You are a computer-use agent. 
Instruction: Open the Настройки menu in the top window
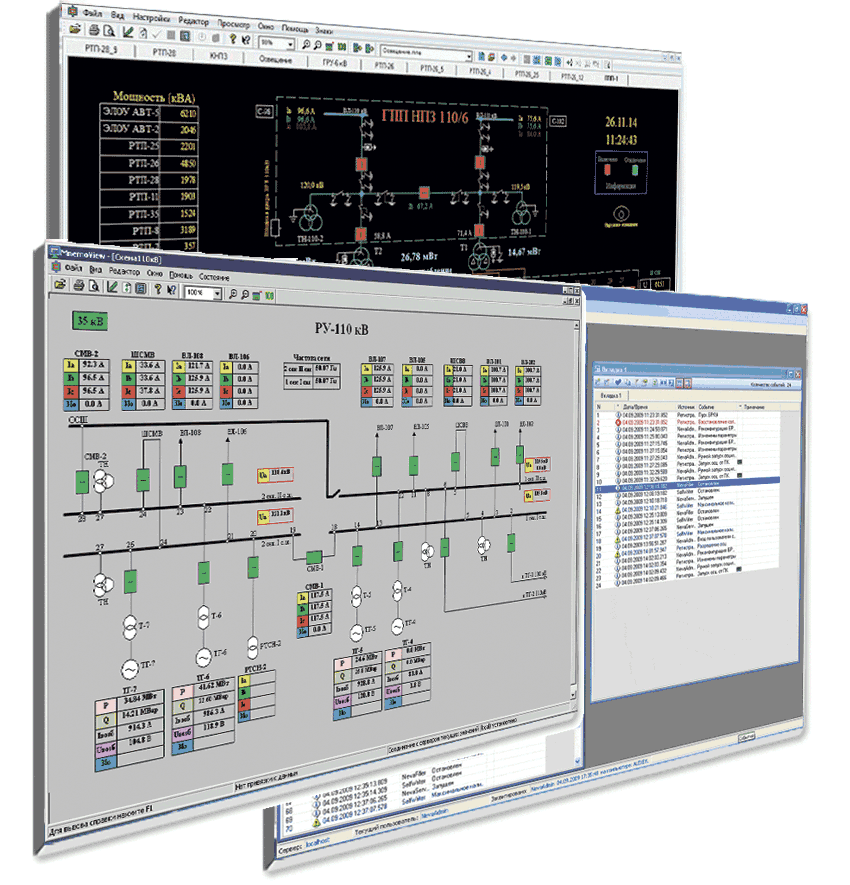[x=151, y=18]
